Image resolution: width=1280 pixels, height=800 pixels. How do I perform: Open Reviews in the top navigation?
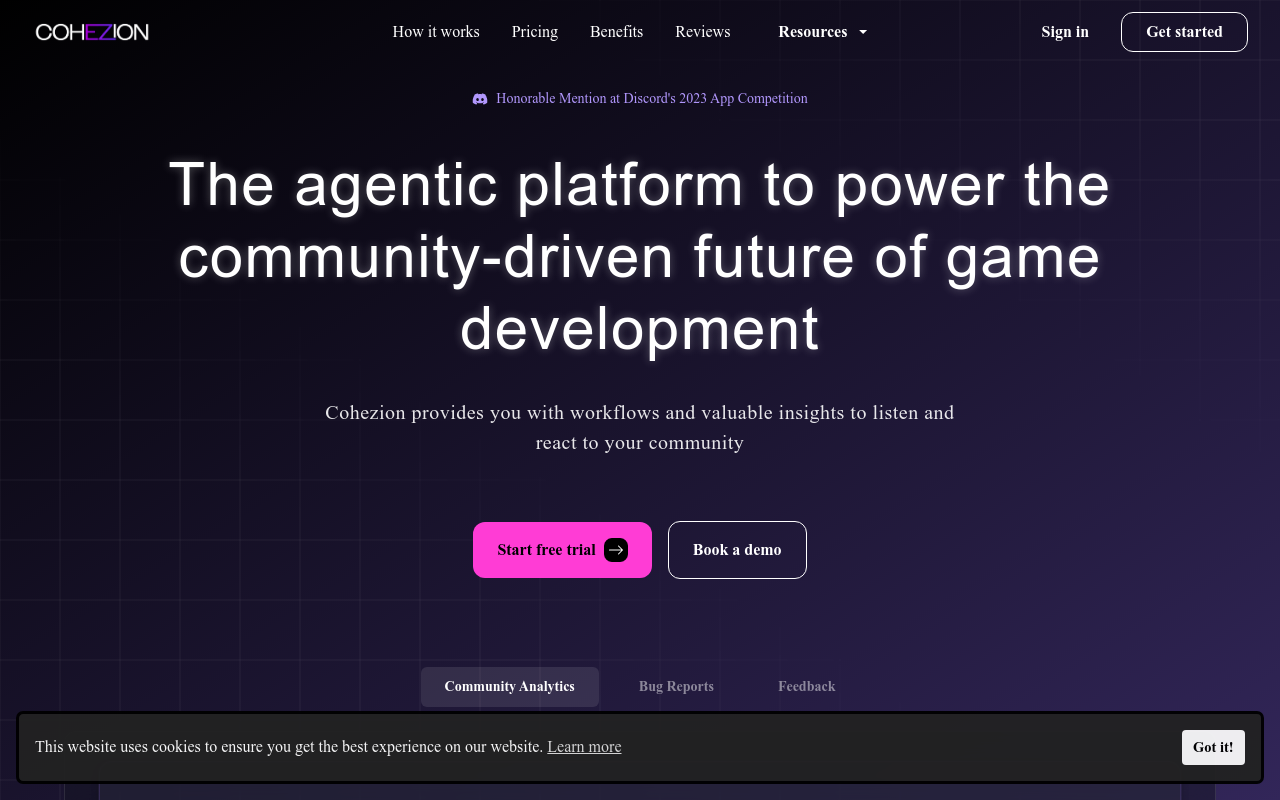pos(703,32)
